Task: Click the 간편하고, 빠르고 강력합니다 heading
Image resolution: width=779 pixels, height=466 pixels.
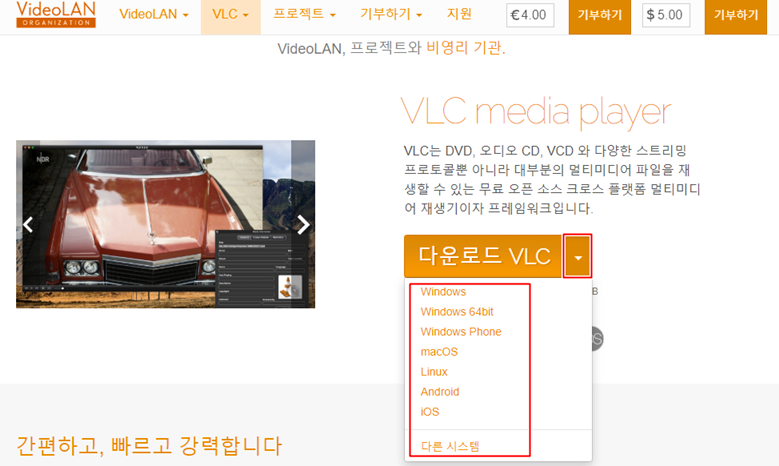Action: tap(149, 445)
